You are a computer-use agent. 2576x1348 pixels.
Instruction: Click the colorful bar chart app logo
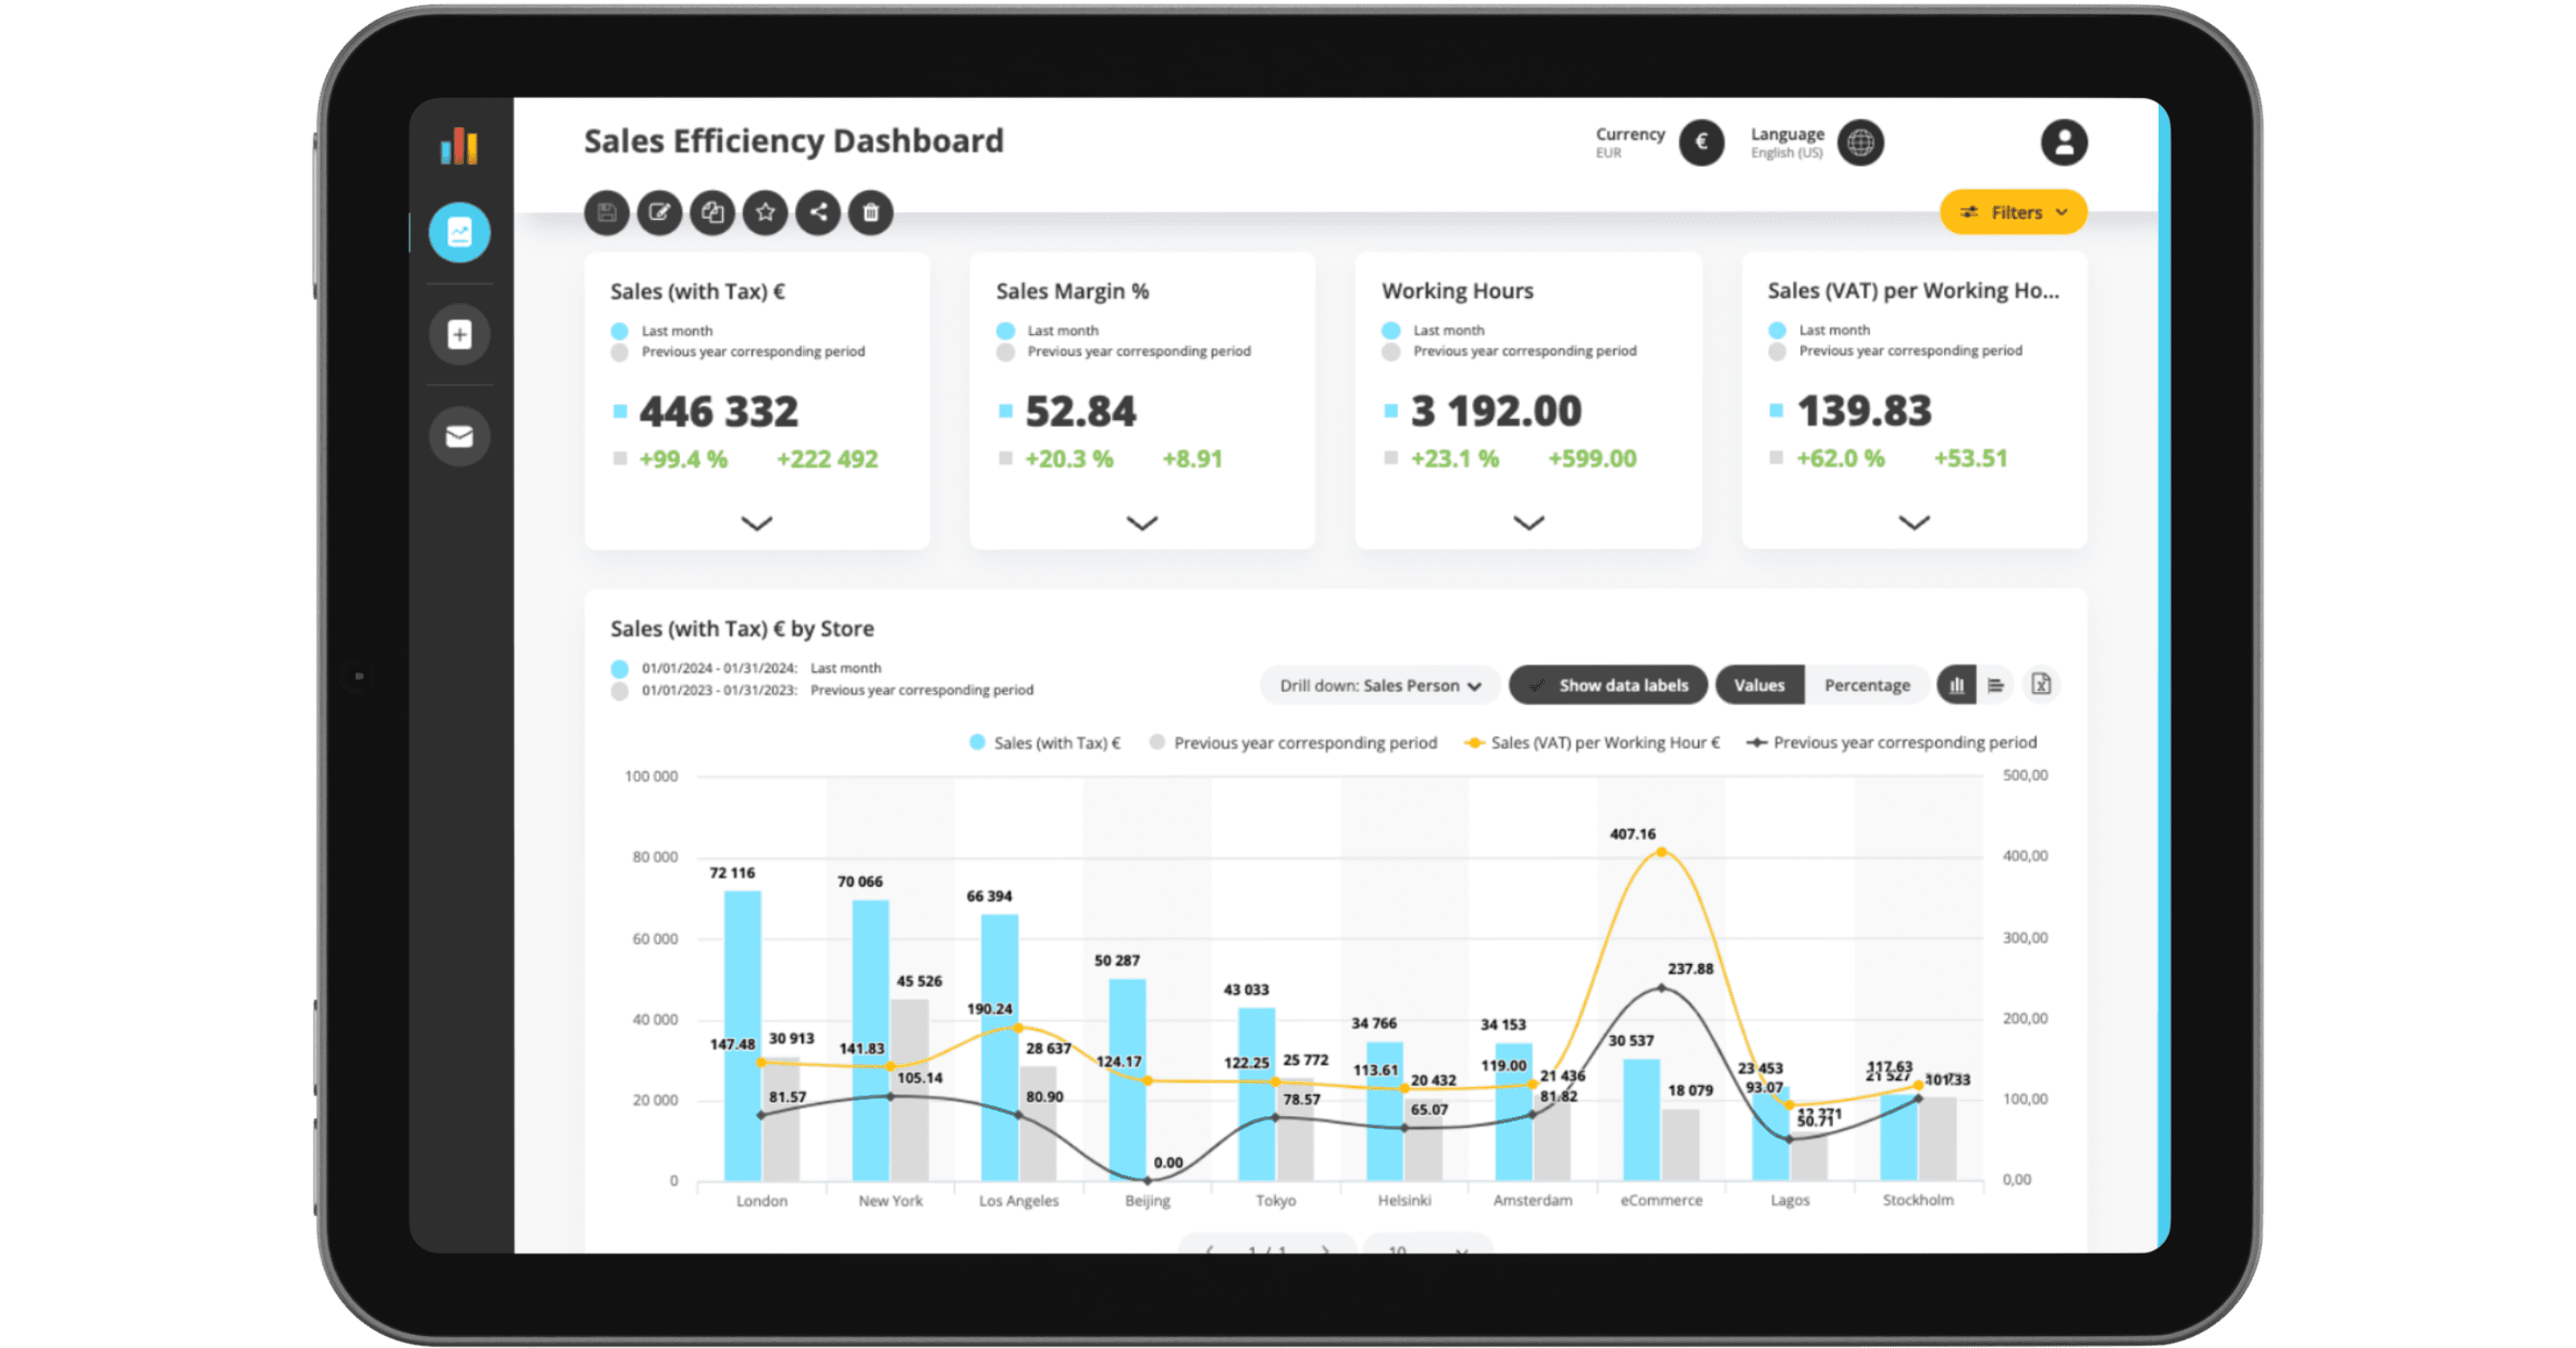[459, 145]
